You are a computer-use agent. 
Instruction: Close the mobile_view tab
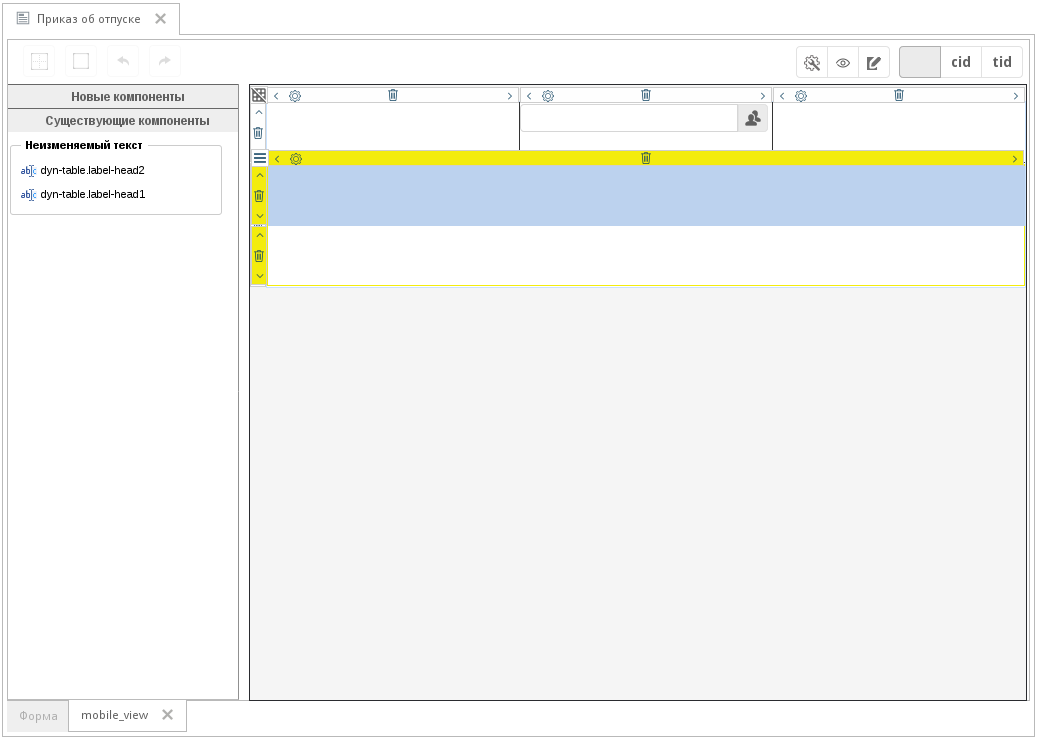click(167, 715)
